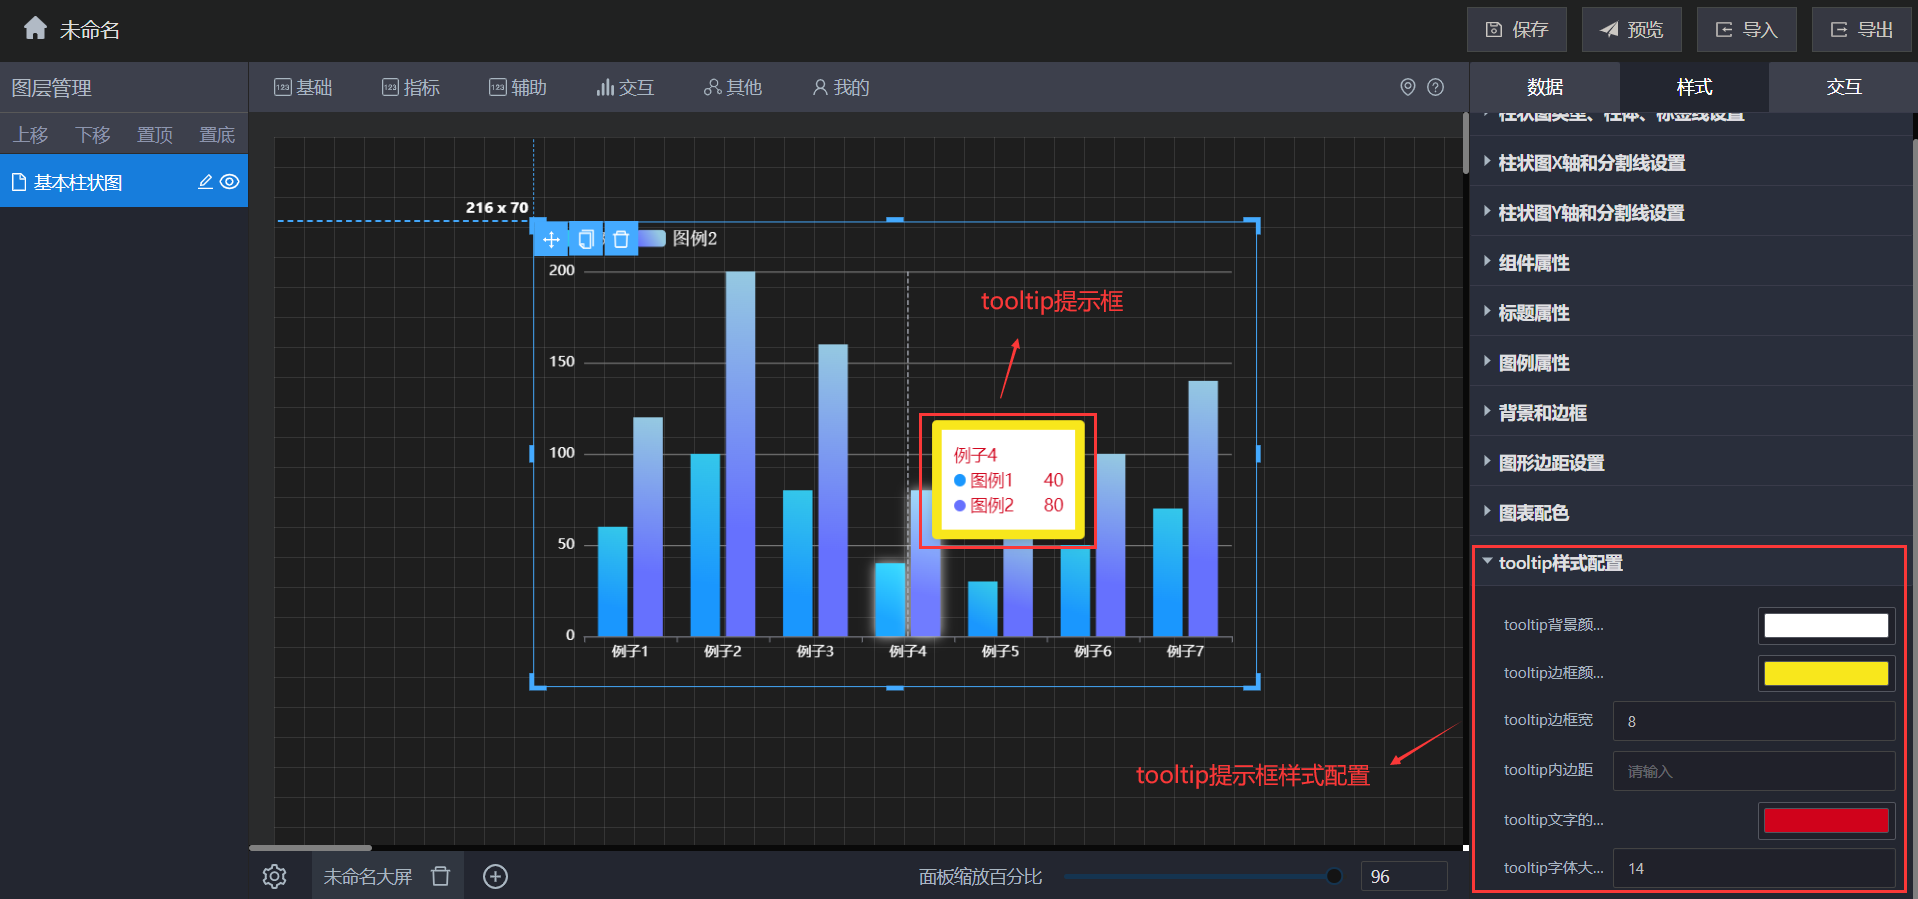Switch to the 数据 tab
Screen dimensions: 1918x899
1544,87
